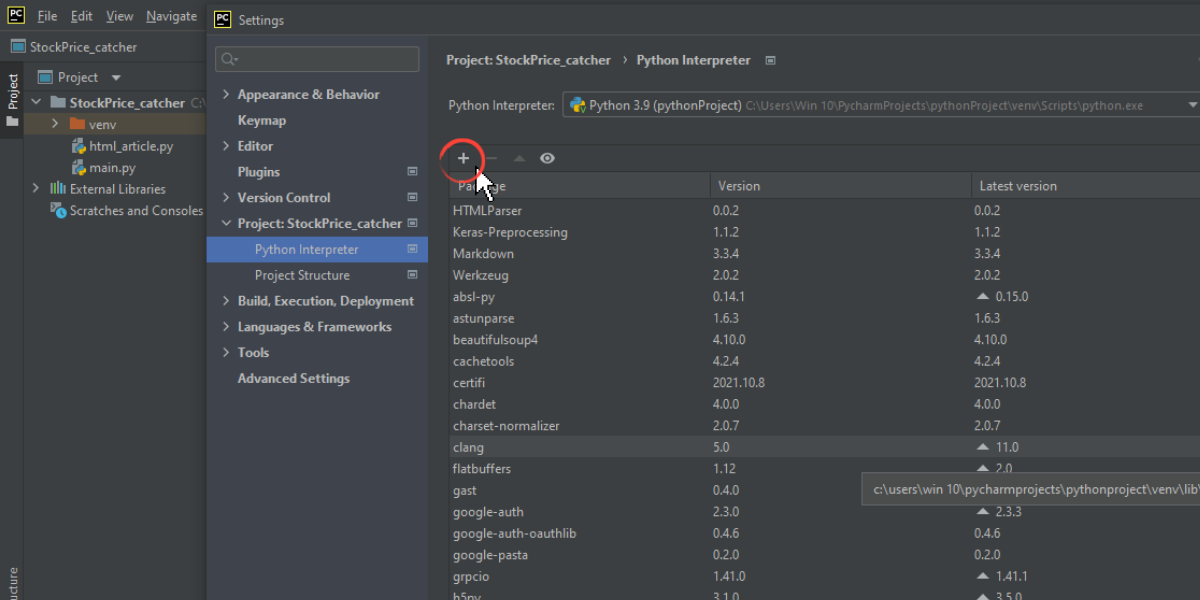Select html_article.py file in project tree
This screenshot has width=1200, height=600.
point(131,146)
